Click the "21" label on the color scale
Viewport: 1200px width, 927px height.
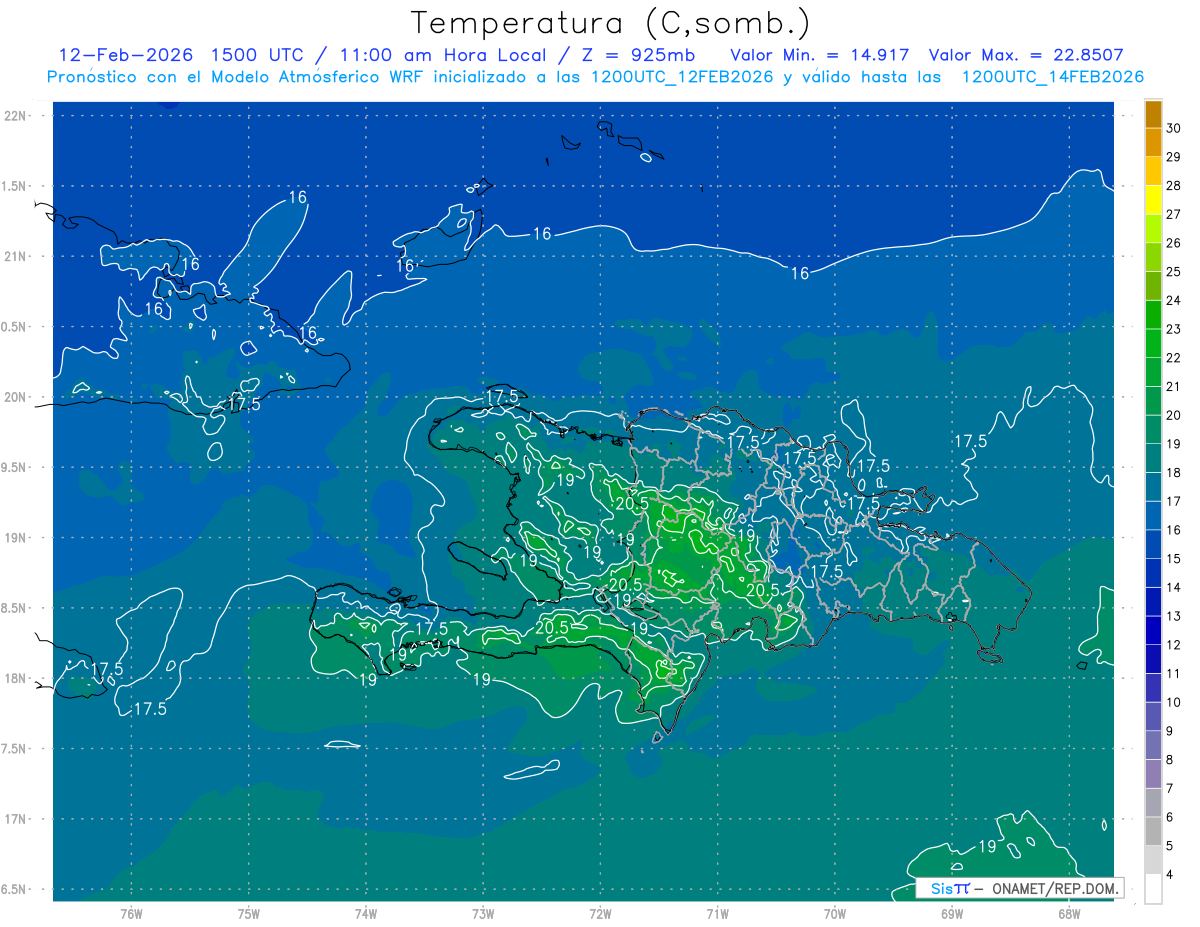(x=1174, y=387)
